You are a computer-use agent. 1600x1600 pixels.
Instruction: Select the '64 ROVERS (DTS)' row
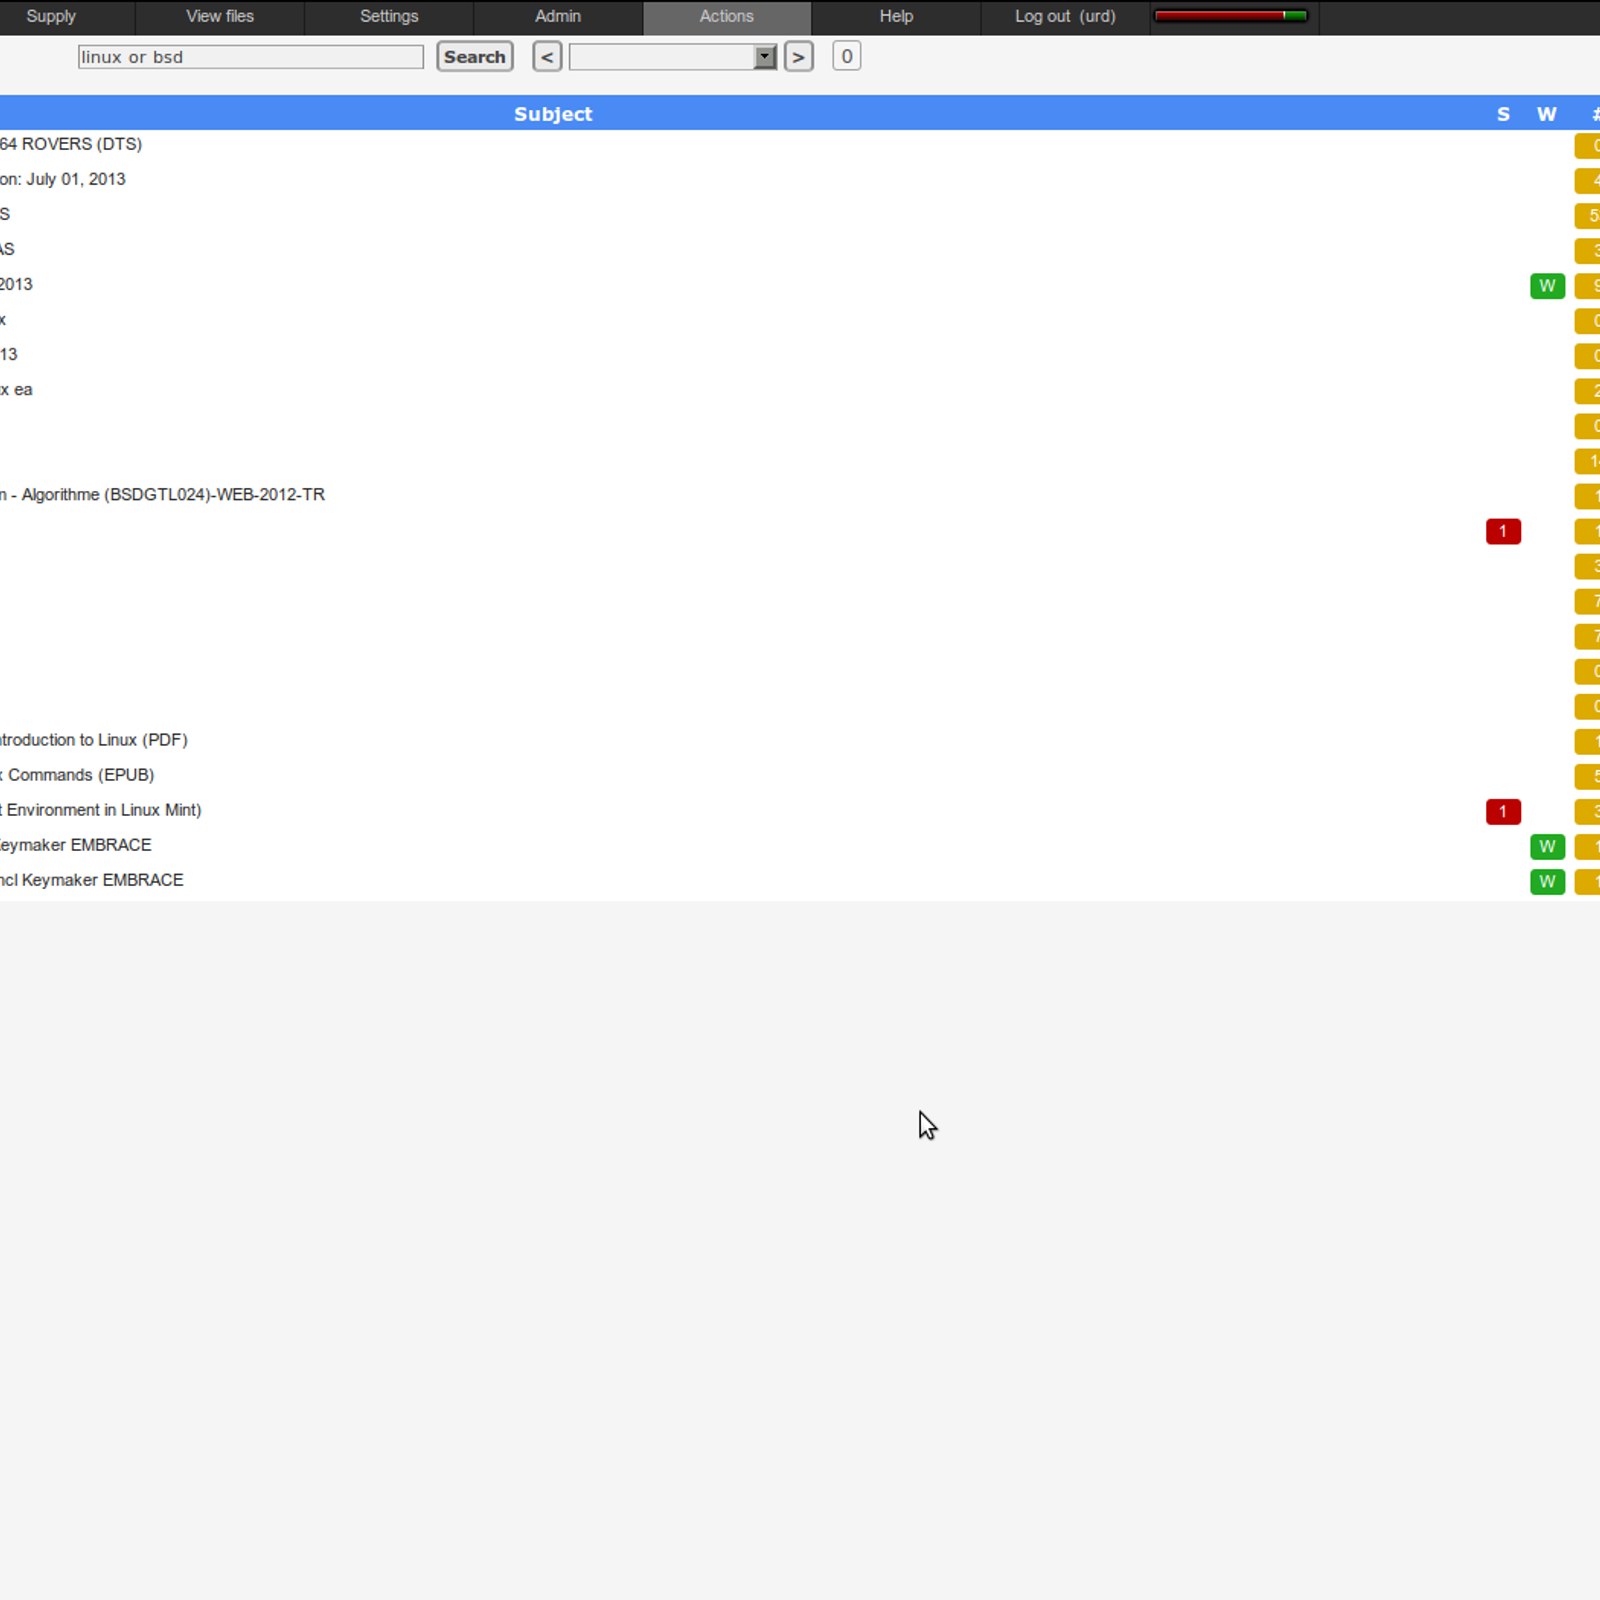pos(800,144)
